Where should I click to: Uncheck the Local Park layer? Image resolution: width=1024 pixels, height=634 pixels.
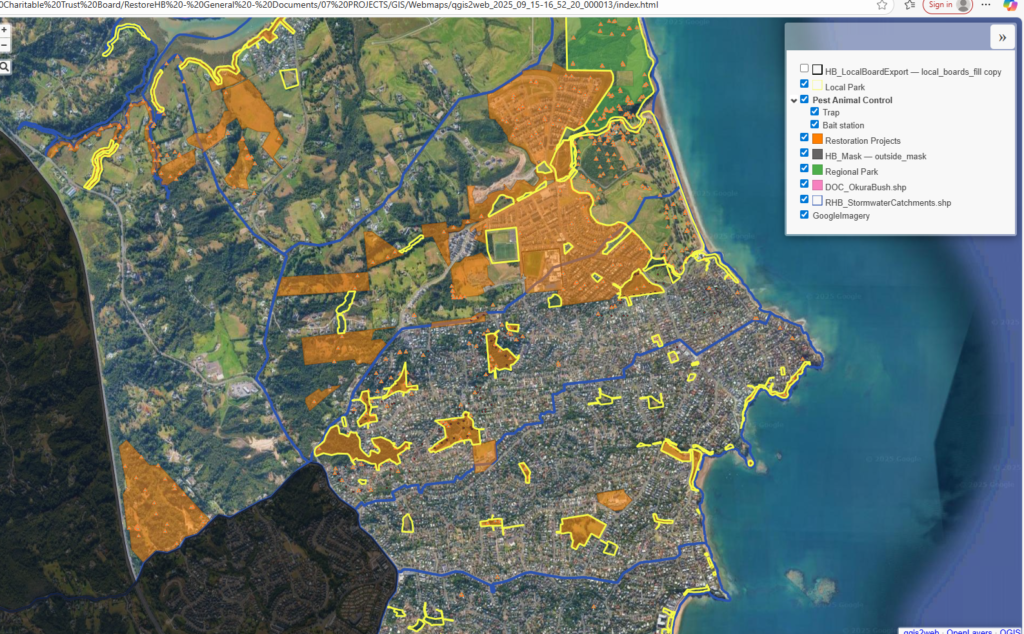[804, 85]
